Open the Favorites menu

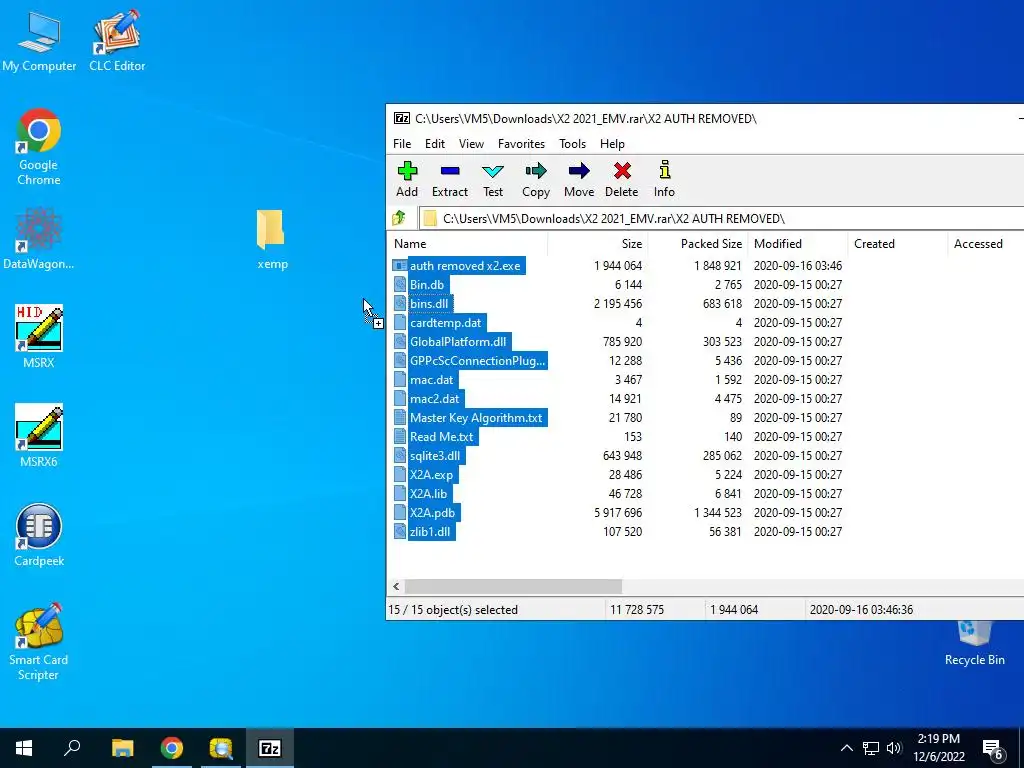coord(521,144)
